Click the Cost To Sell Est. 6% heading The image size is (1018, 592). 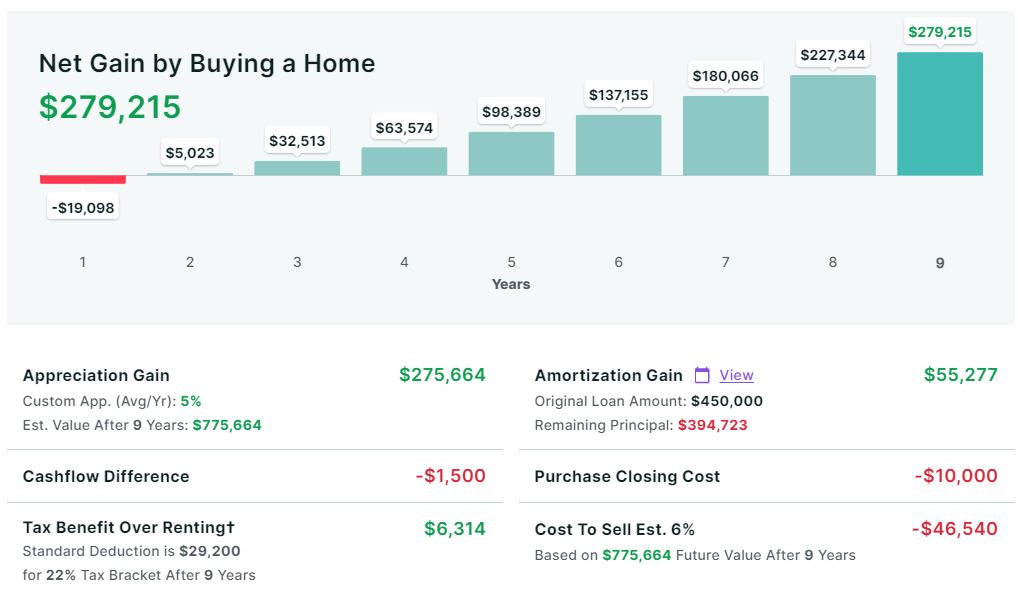point(614,529)
